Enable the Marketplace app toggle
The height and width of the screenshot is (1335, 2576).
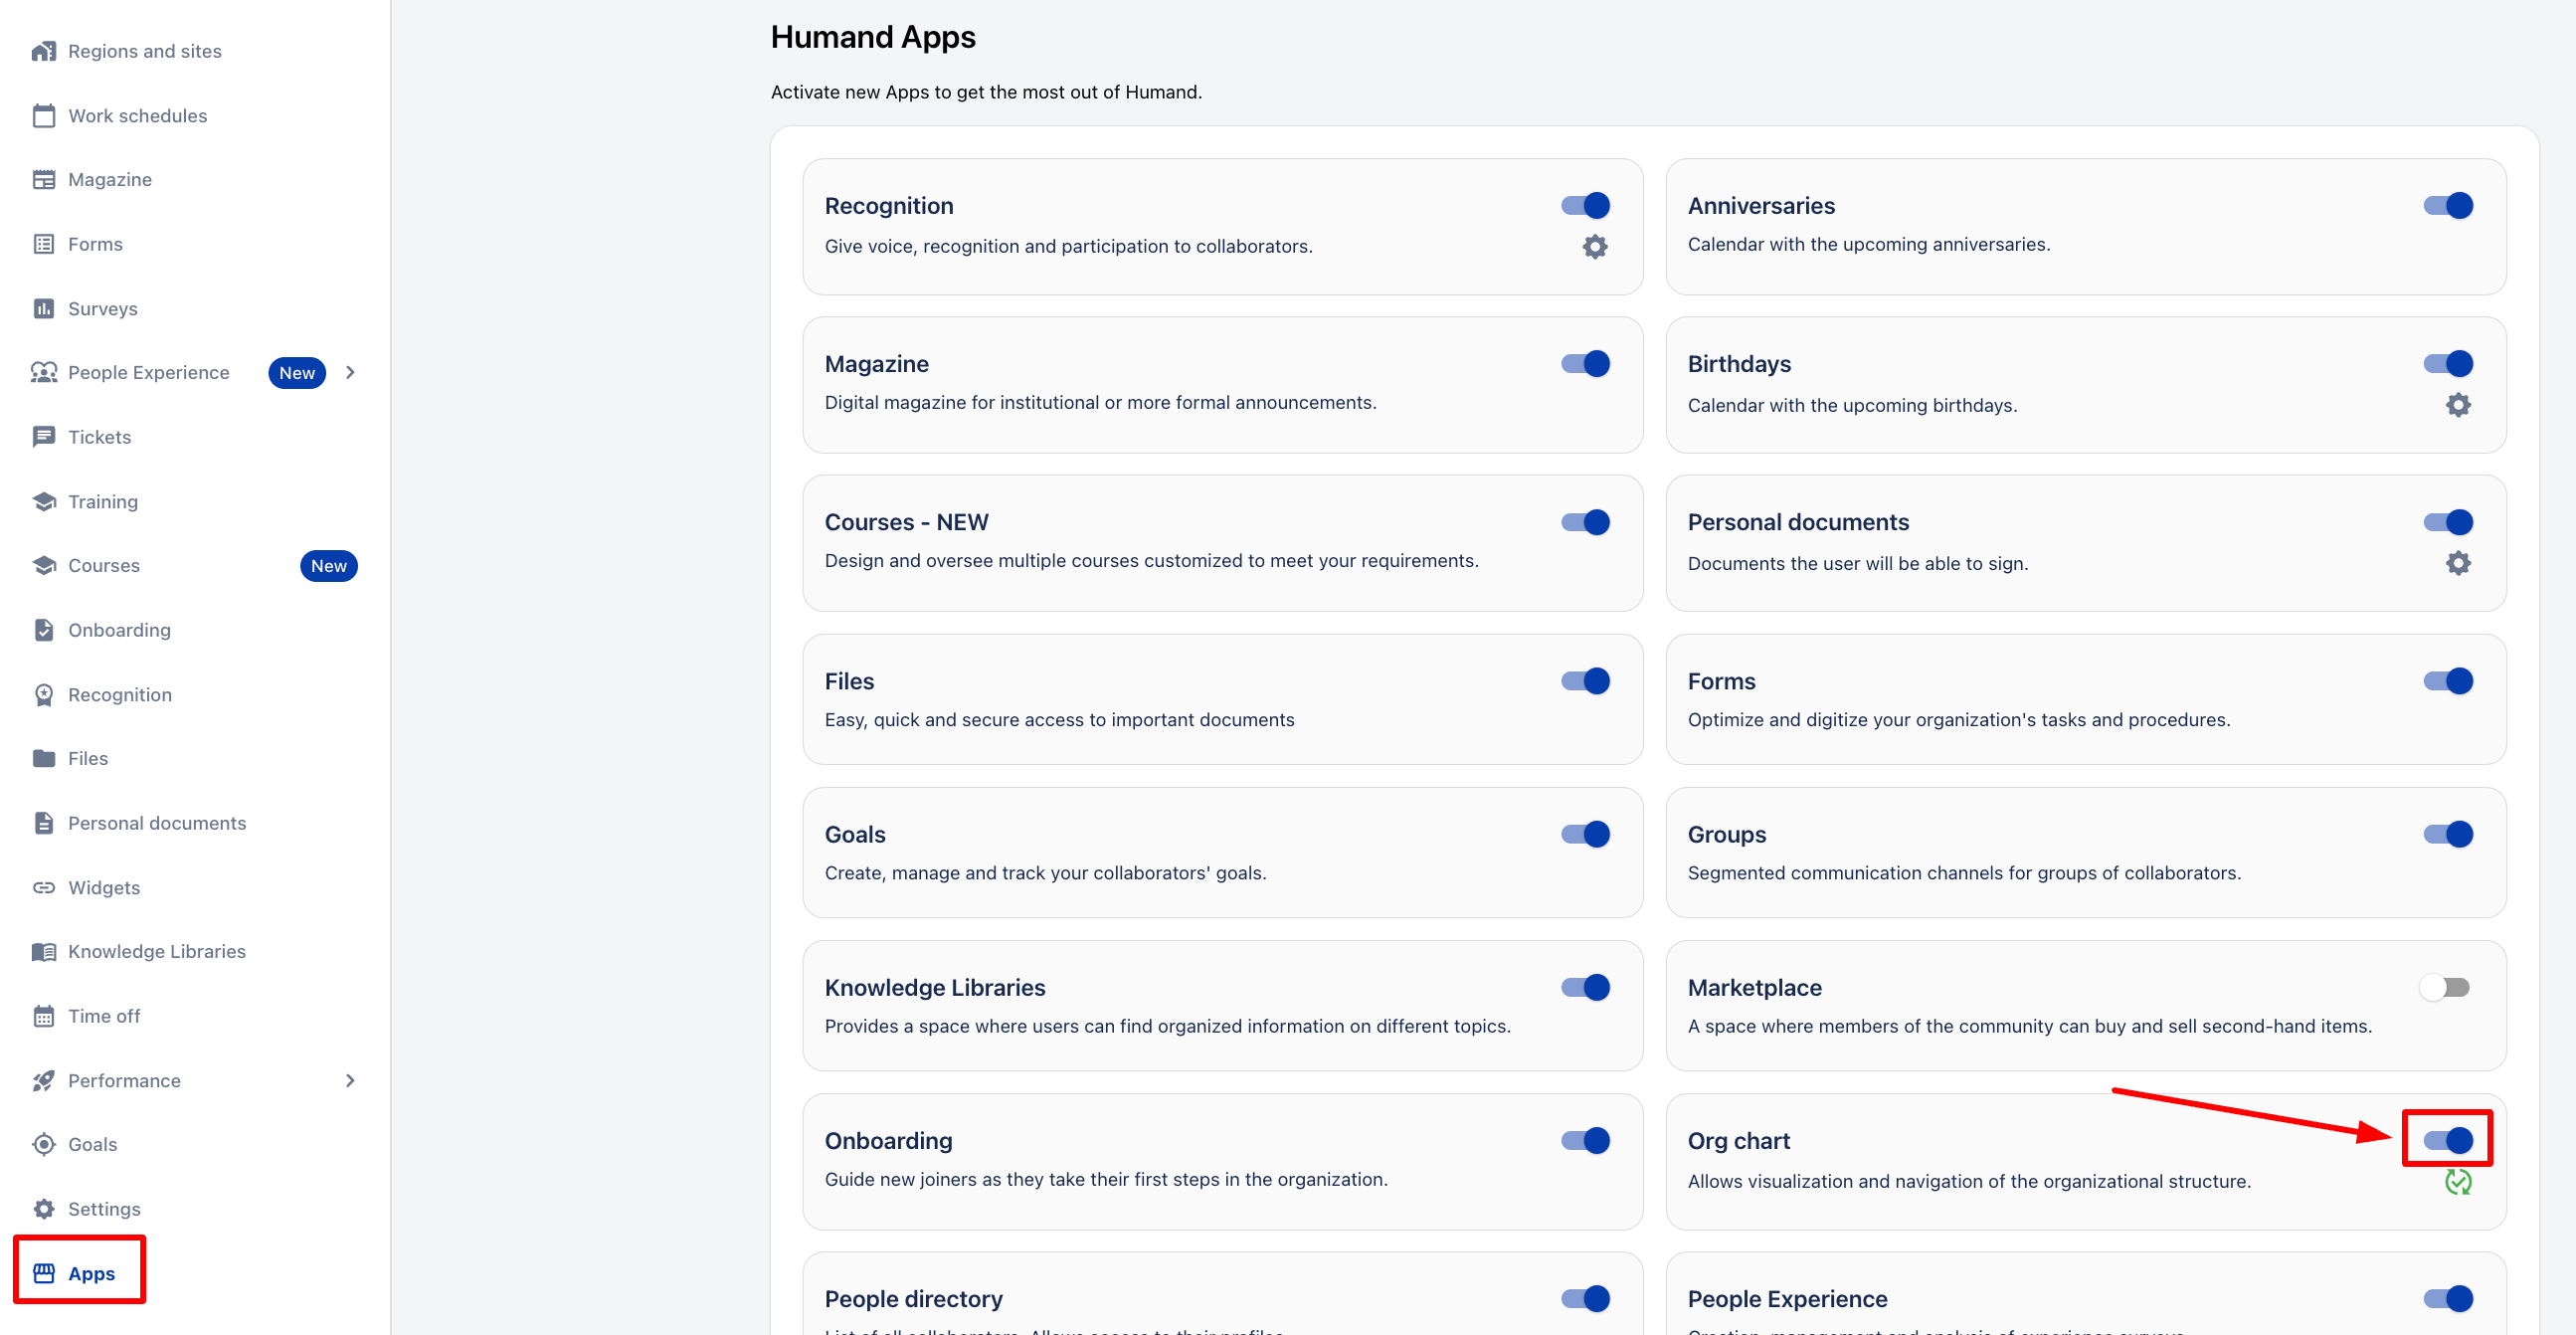(2445, 987)
